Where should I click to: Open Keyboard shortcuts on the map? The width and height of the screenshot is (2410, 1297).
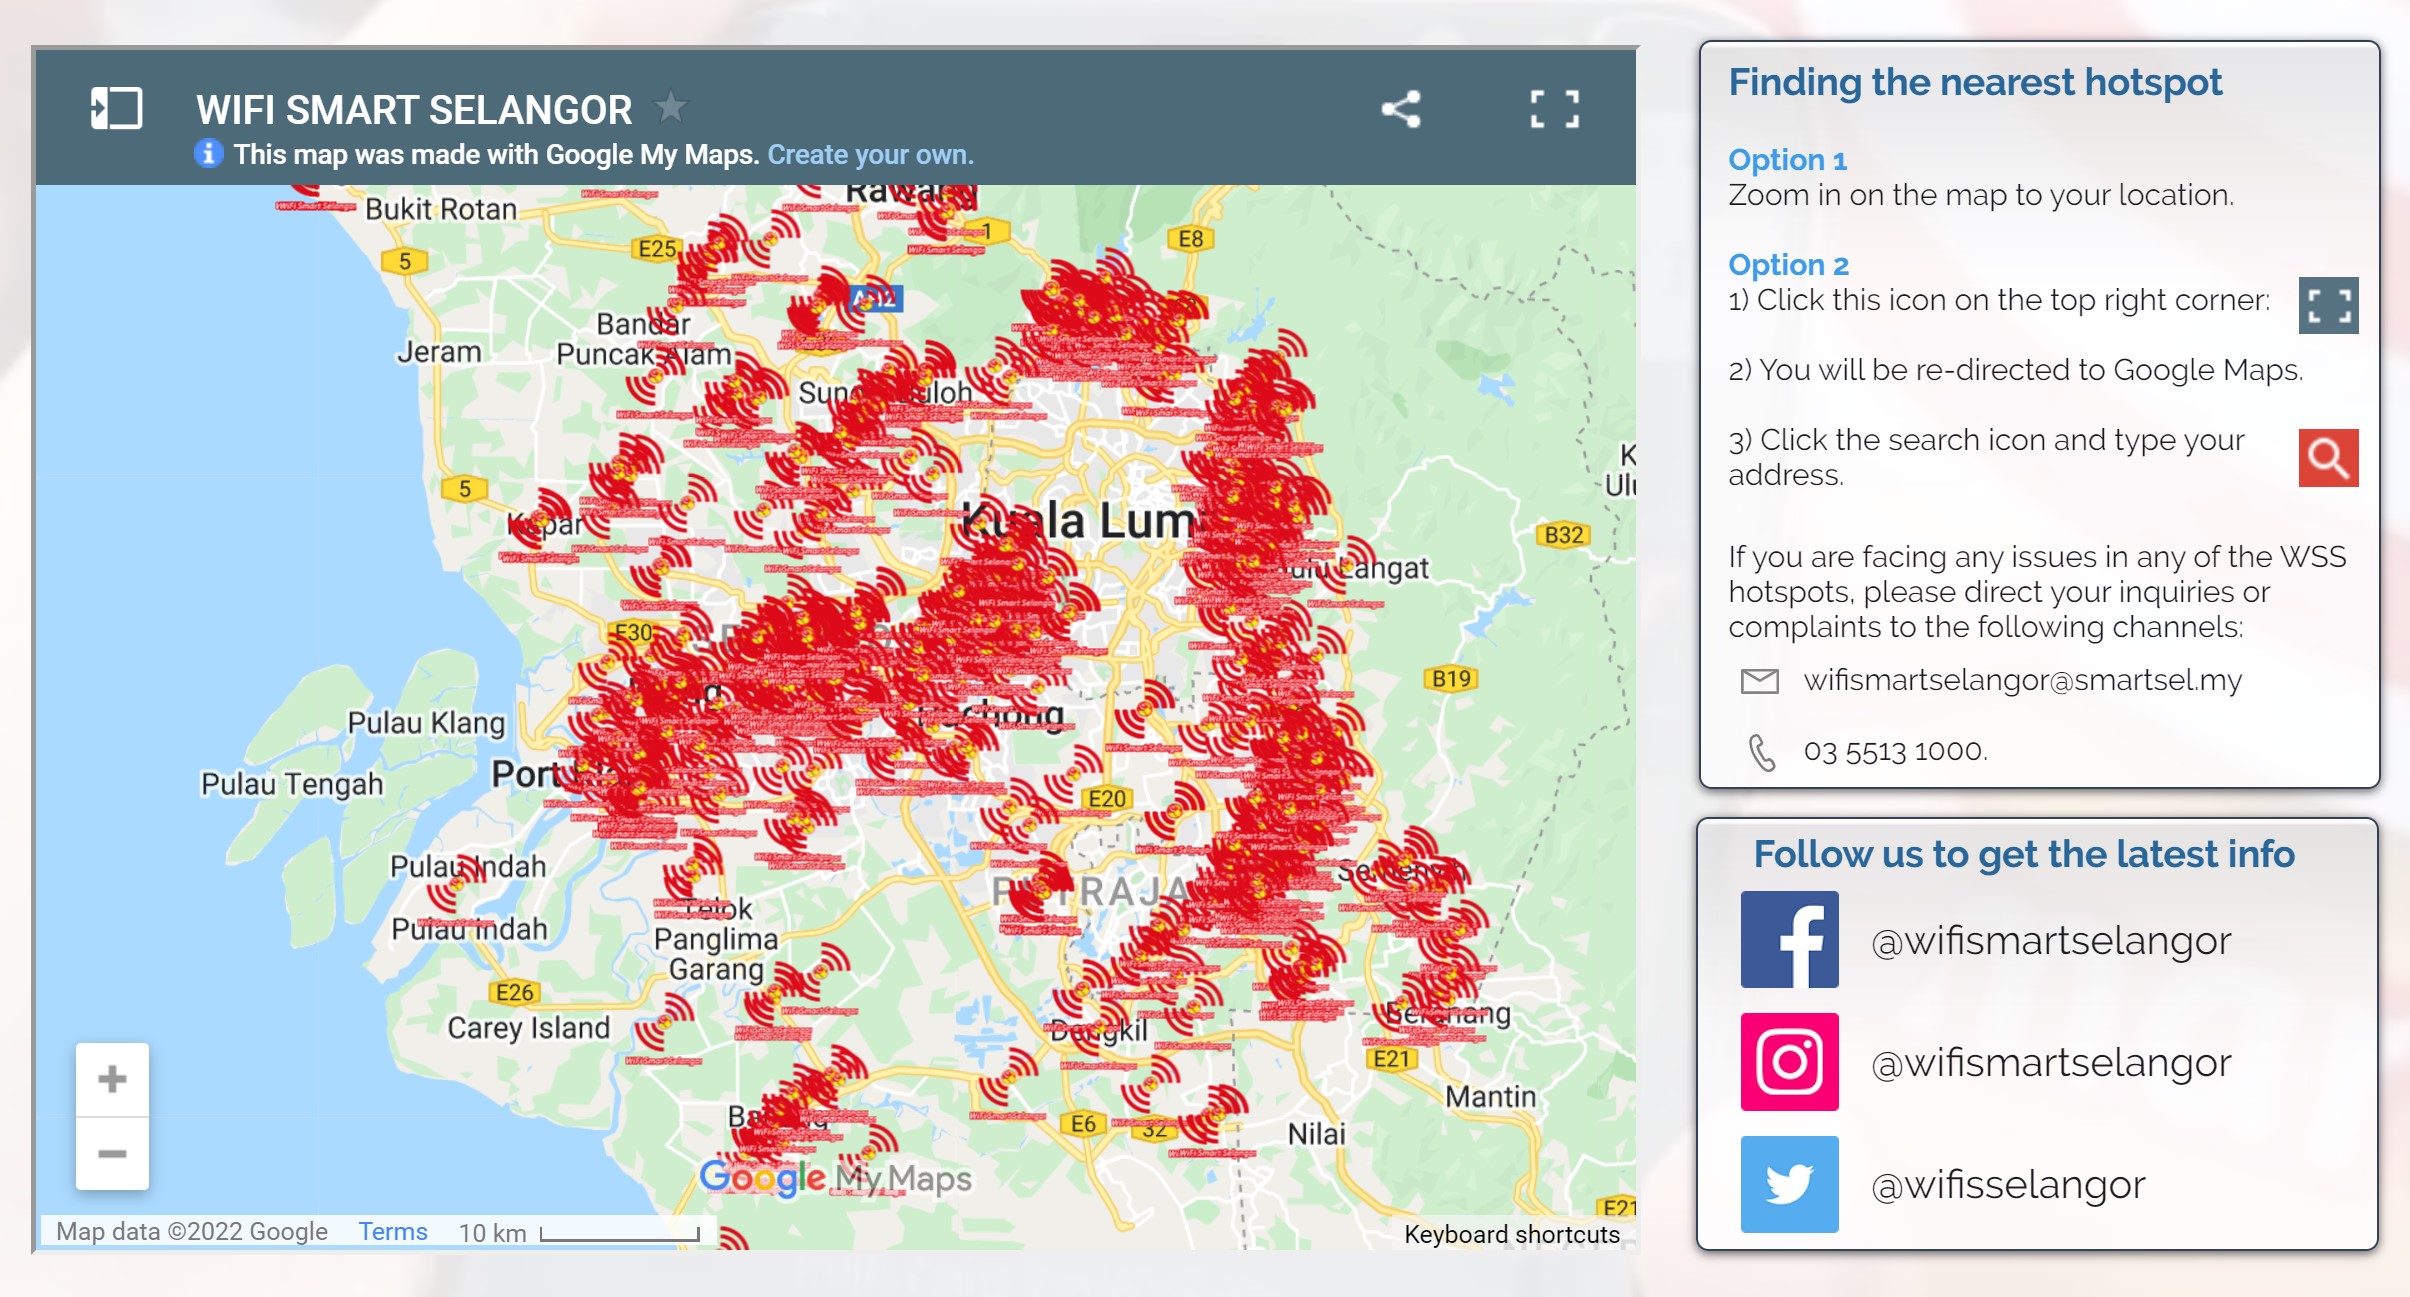pyautogui.click(x=1512, y=1234)
